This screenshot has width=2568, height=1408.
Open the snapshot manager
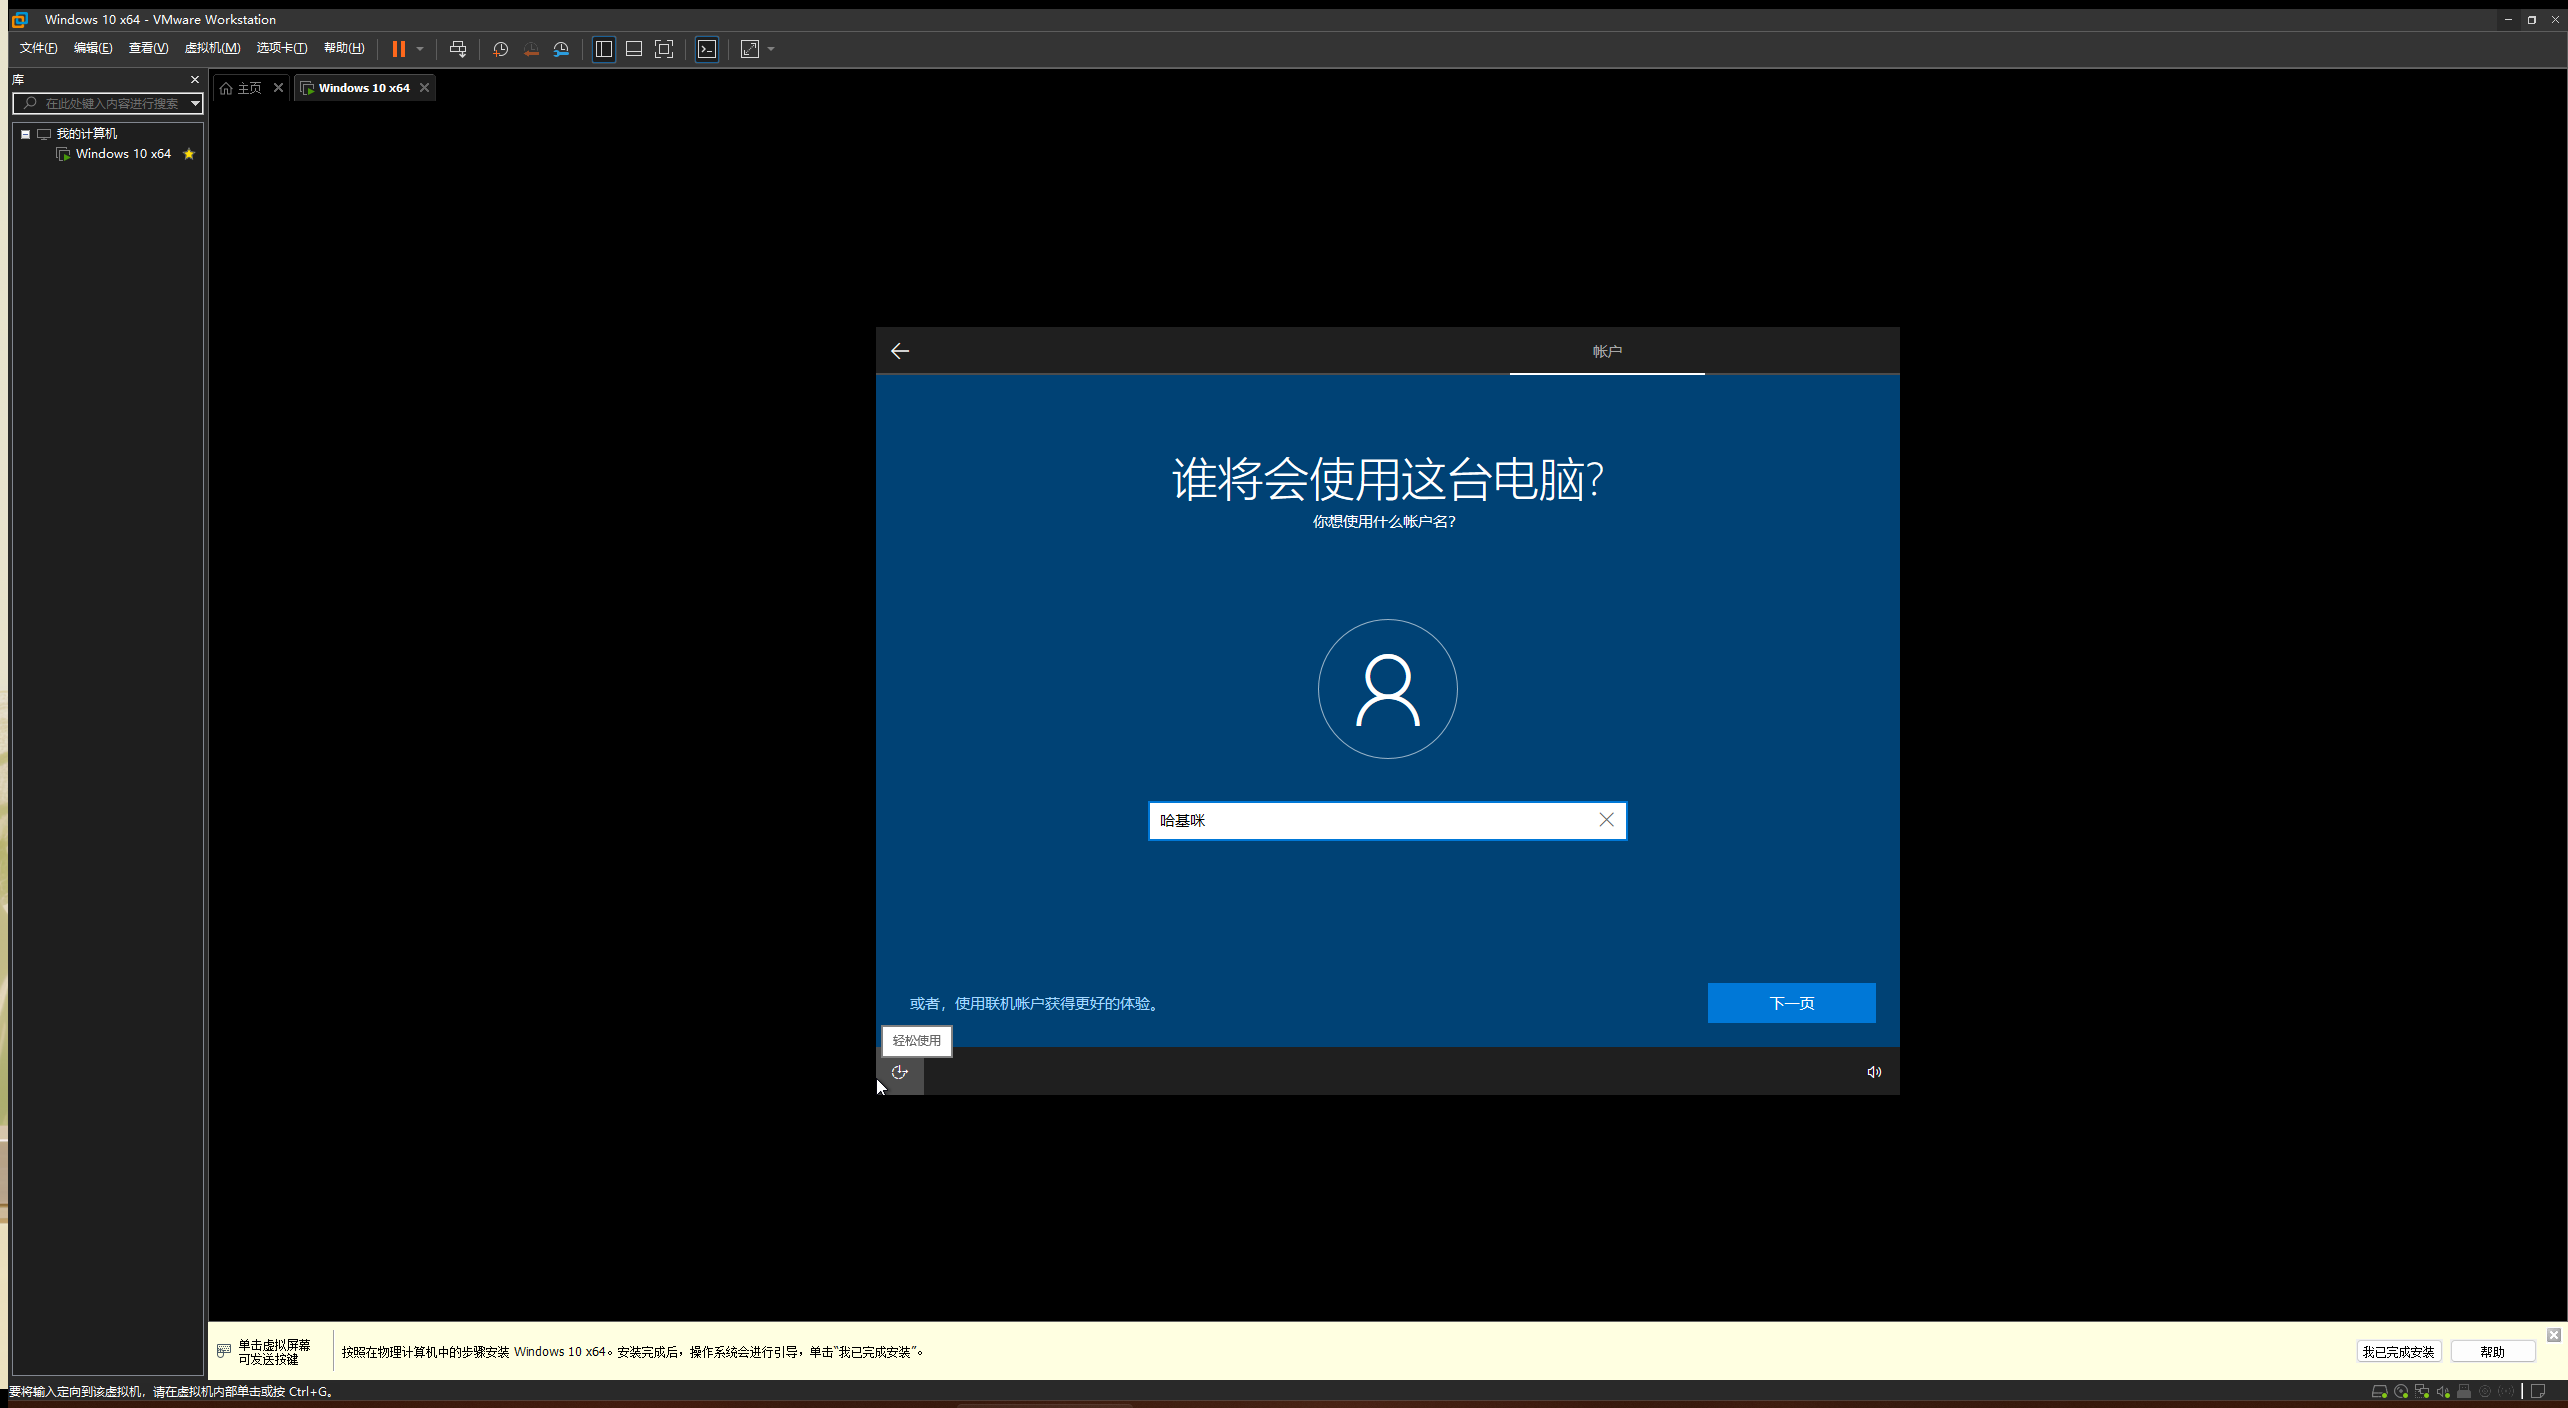tap(561, 48)
